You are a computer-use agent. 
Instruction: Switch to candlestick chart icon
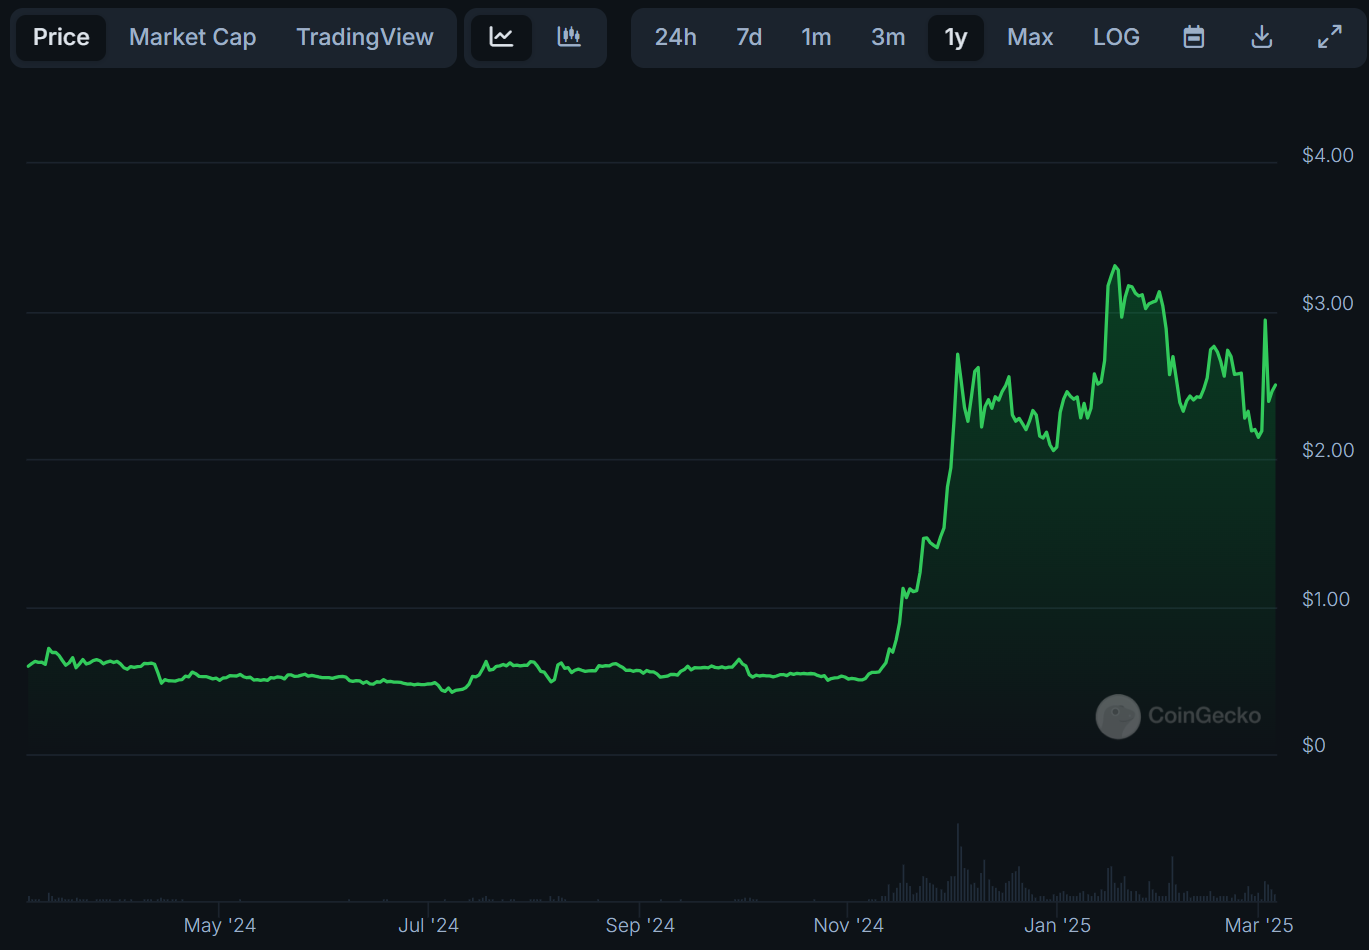(569, 38)
